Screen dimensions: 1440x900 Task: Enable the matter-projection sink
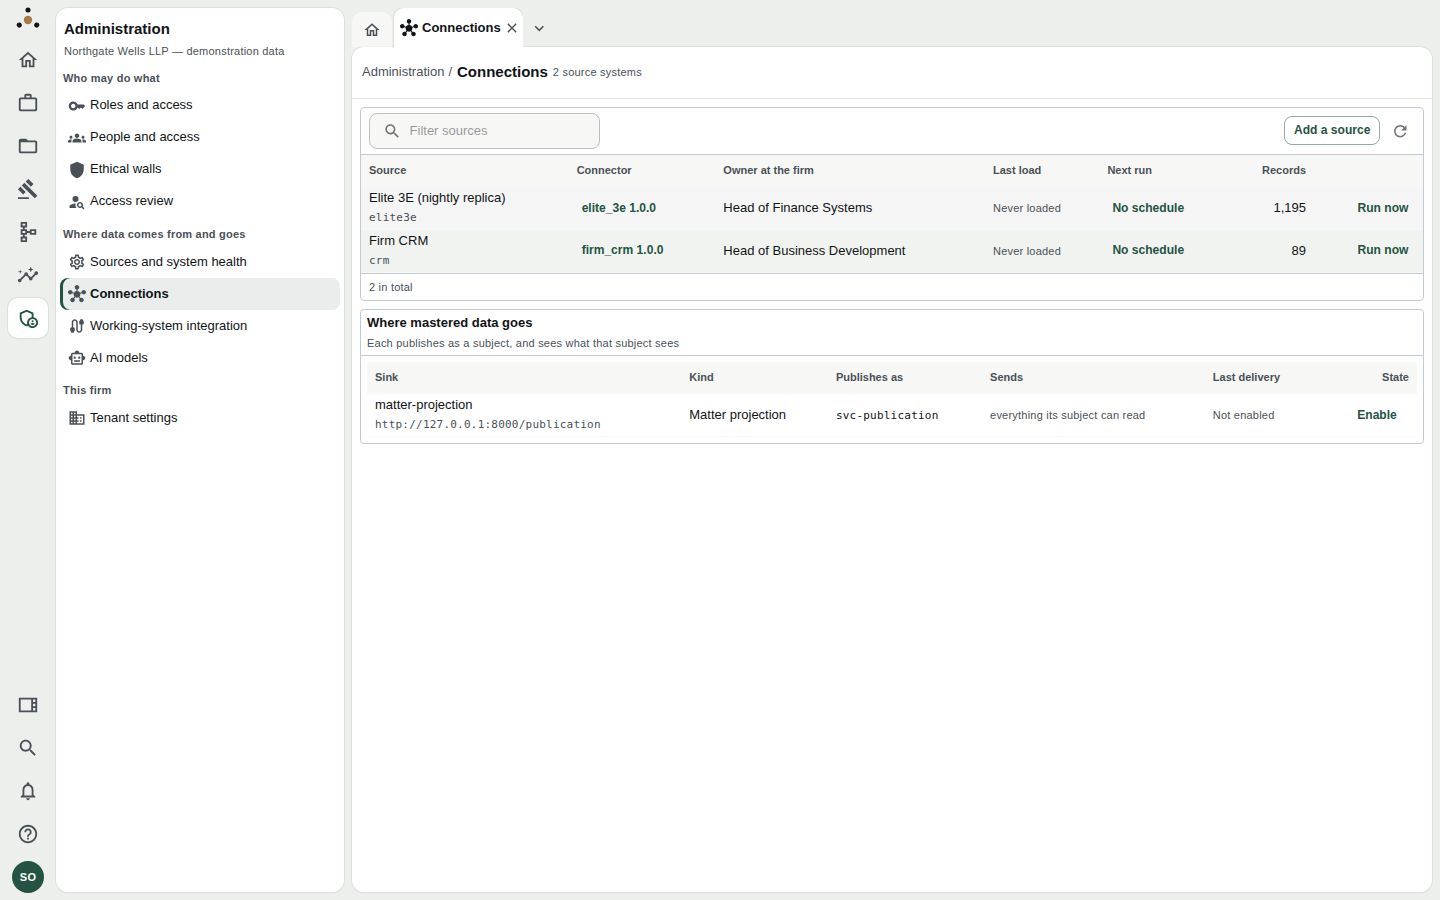(x=1377, y=415)
